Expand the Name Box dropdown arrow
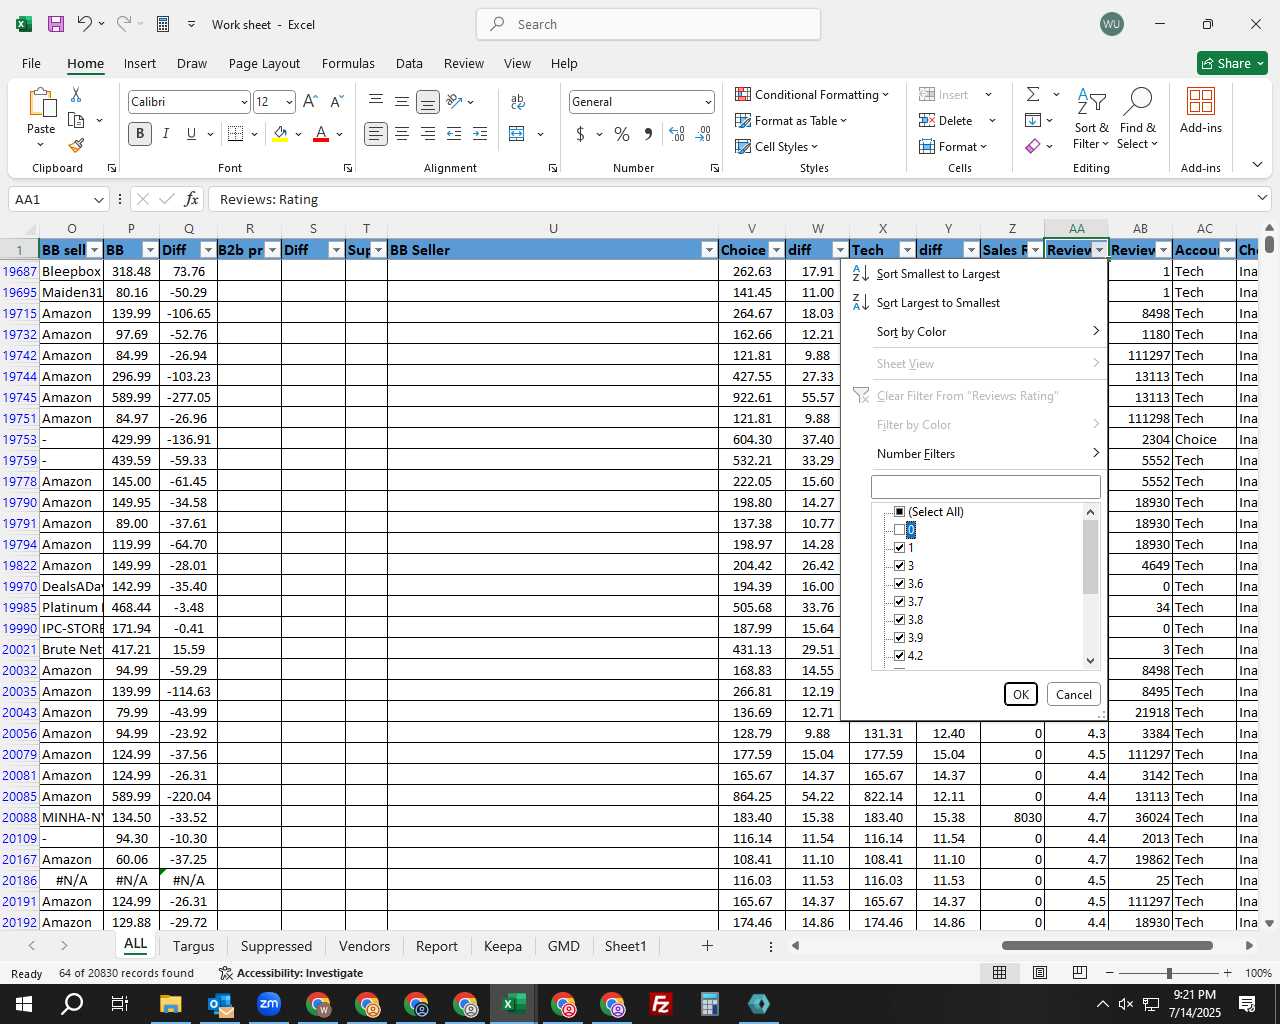The image size is (1280, 1024). (x=98, y=199)
